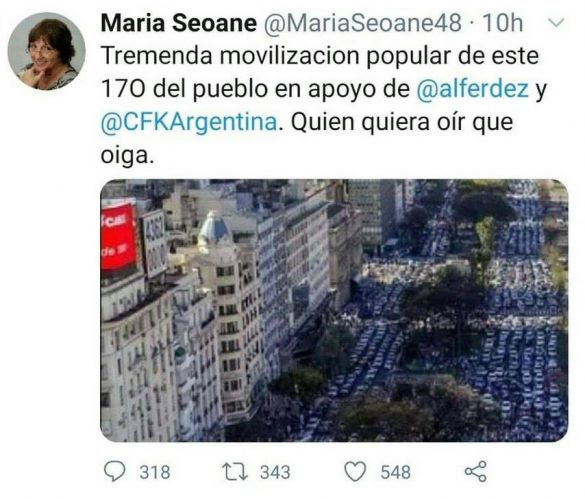The image size is (585, 499).
Task: Open the tweet options chevron menu
Action: click(x=556, y=23)
